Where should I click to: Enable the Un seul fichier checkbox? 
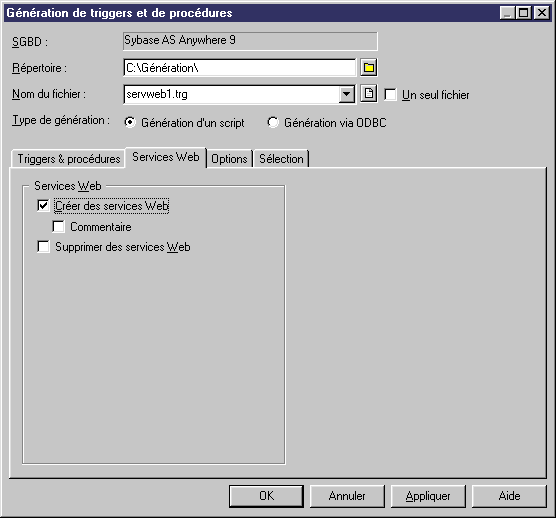click(x=390, y=95)
